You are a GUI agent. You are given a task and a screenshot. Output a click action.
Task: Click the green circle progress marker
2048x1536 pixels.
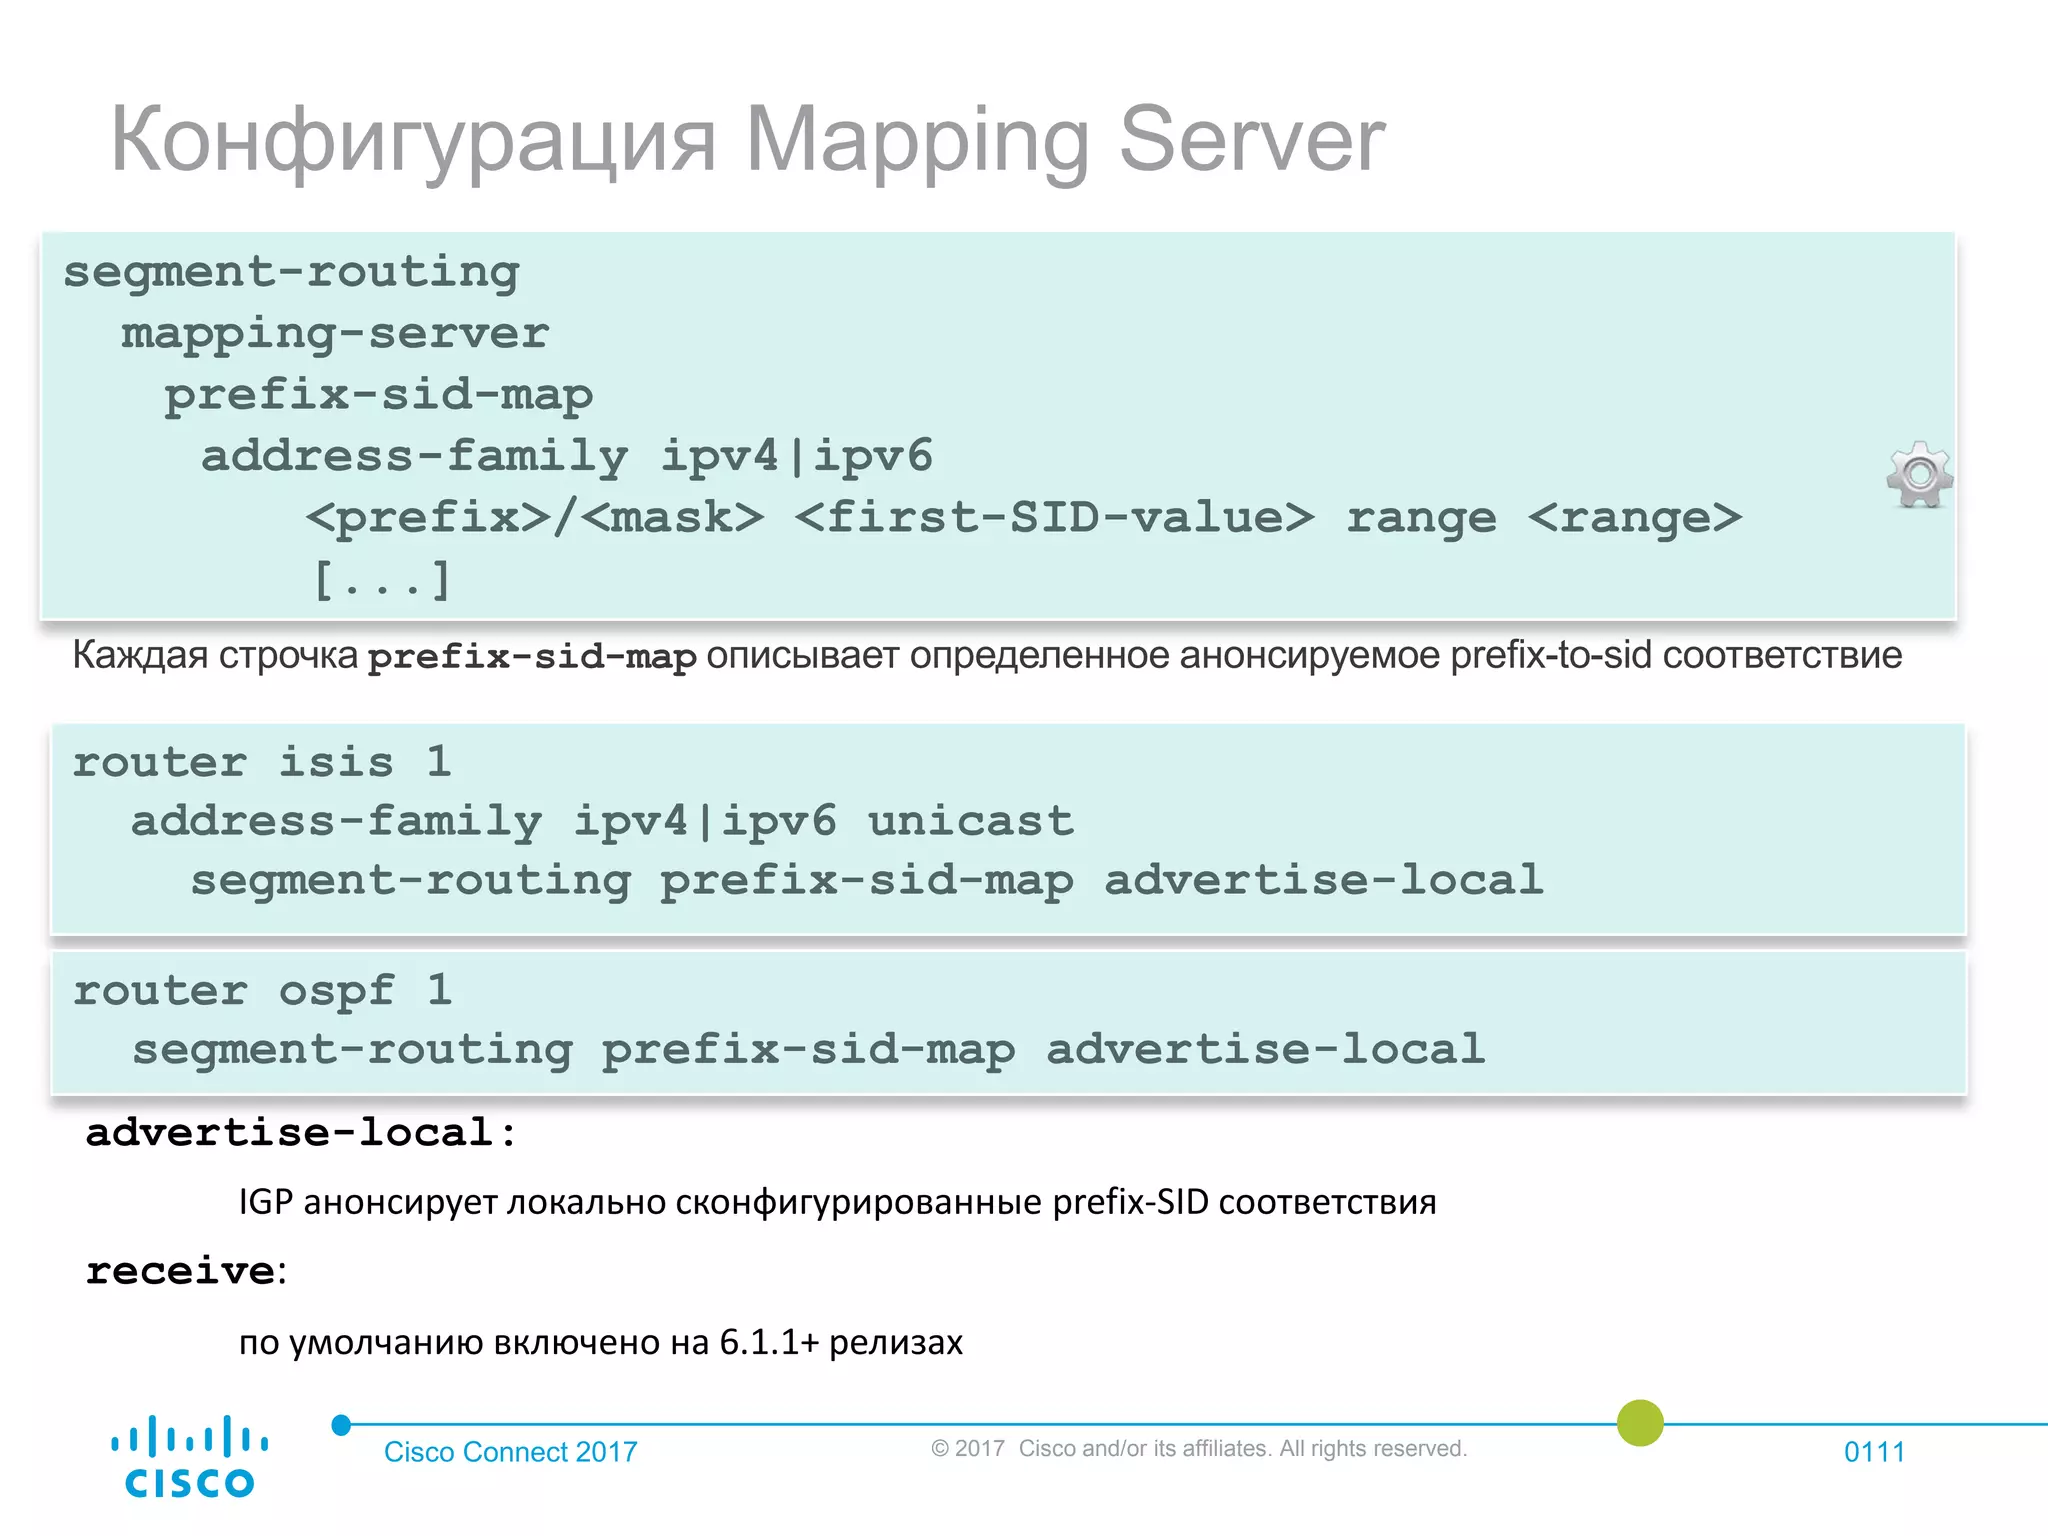click(1640, 1422)
